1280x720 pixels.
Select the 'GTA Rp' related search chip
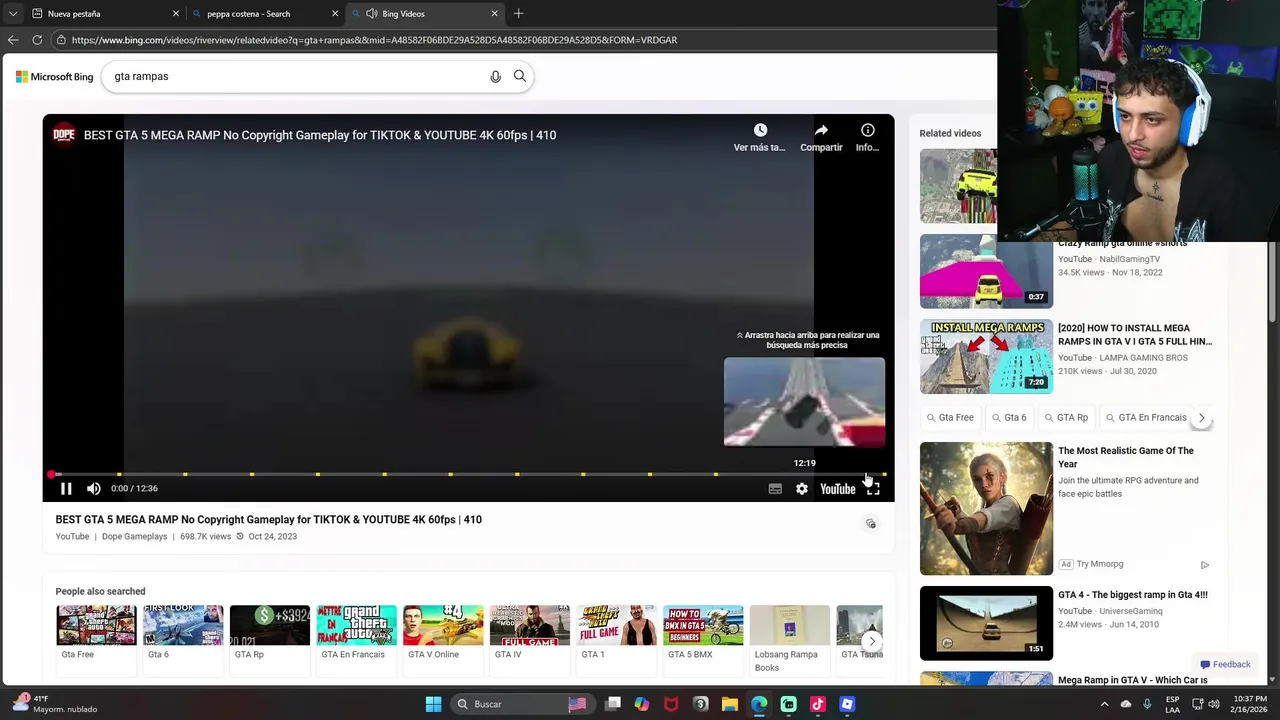coord(1065,418)
